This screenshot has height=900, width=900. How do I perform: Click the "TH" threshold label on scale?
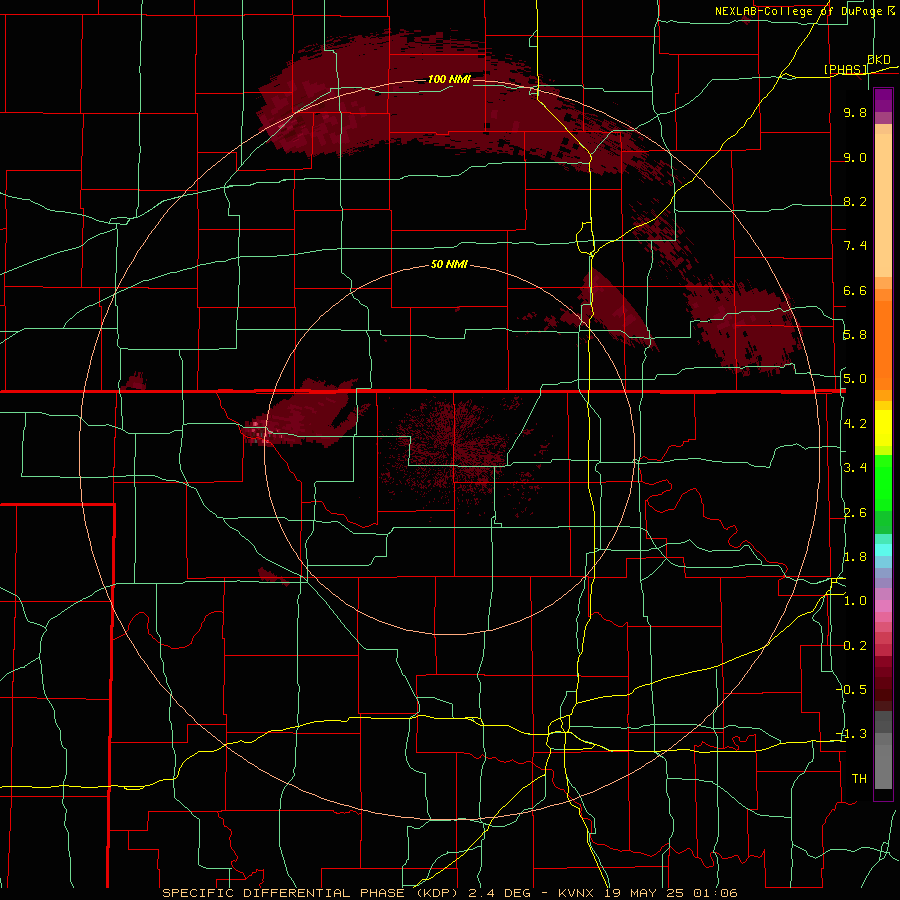coord(859,778)
